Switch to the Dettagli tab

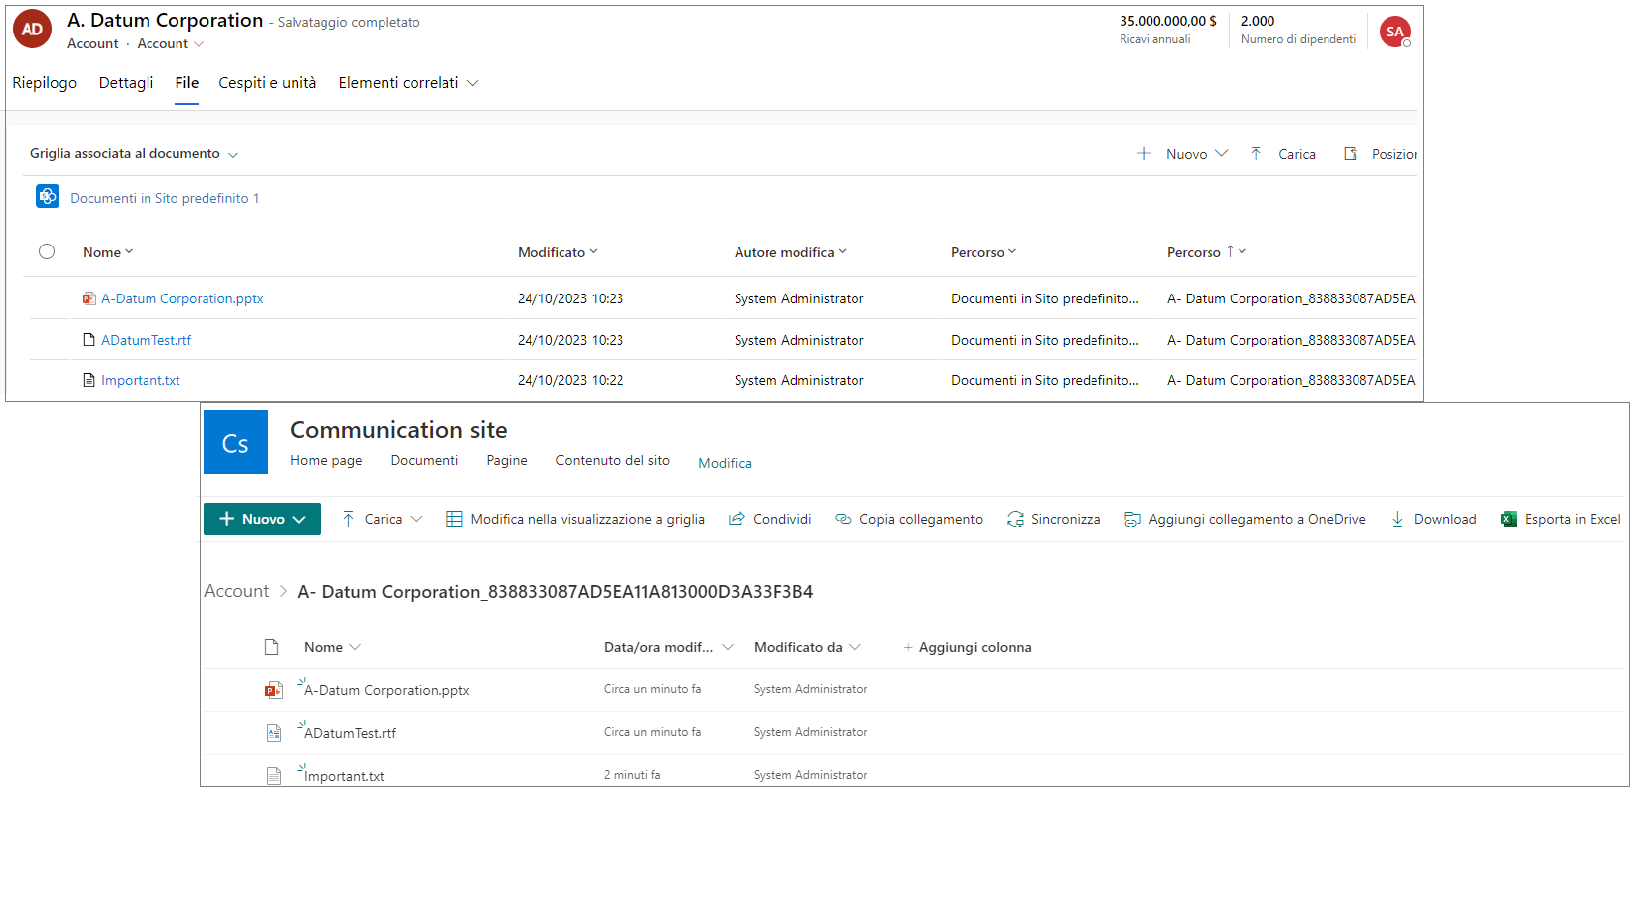click(x=126, y=83)
